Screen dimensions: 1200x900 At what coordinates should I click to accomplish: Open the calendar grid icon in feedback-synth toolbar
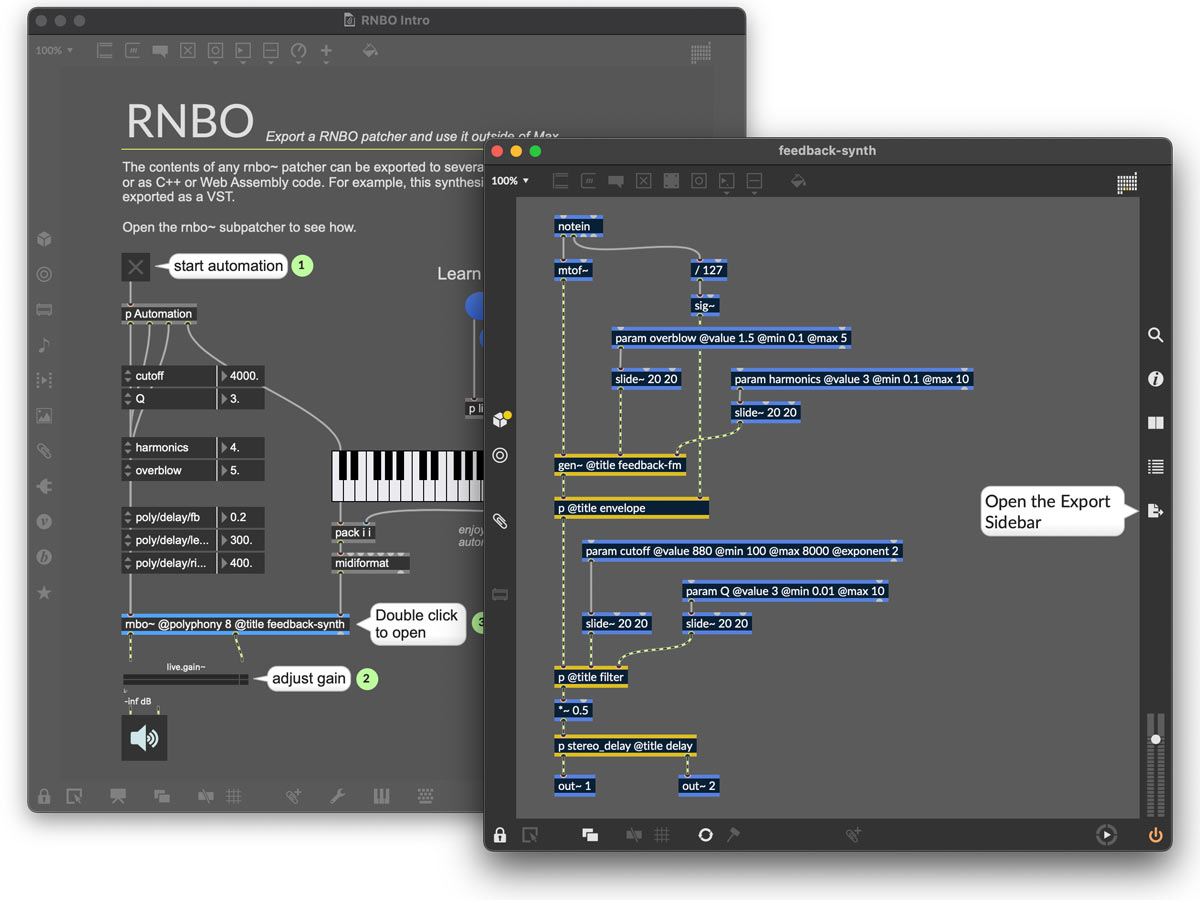tap(1127, 182)
